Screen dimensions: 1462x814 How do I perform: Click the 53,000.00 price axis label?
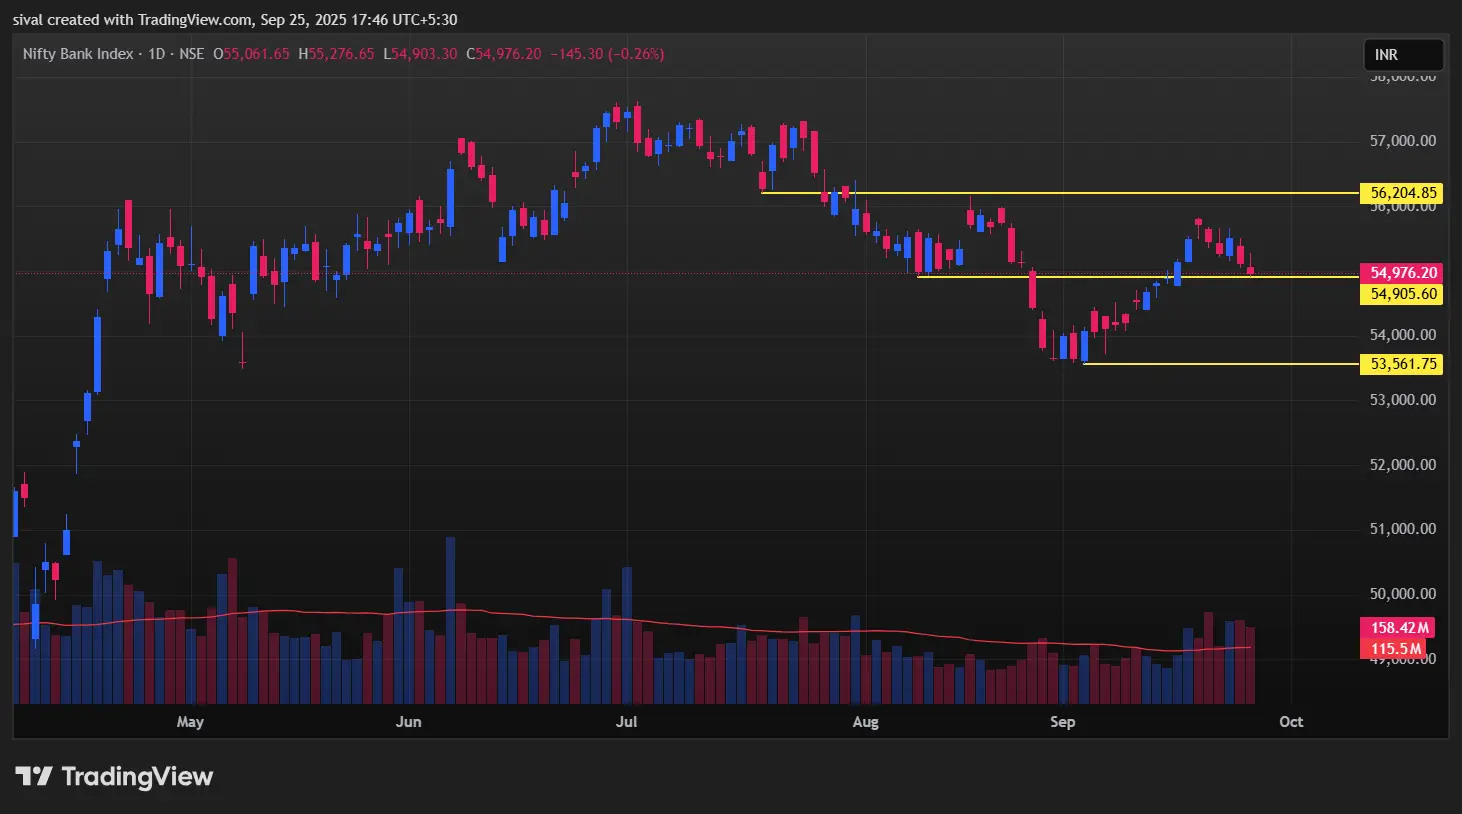(x=1403, y=400)
